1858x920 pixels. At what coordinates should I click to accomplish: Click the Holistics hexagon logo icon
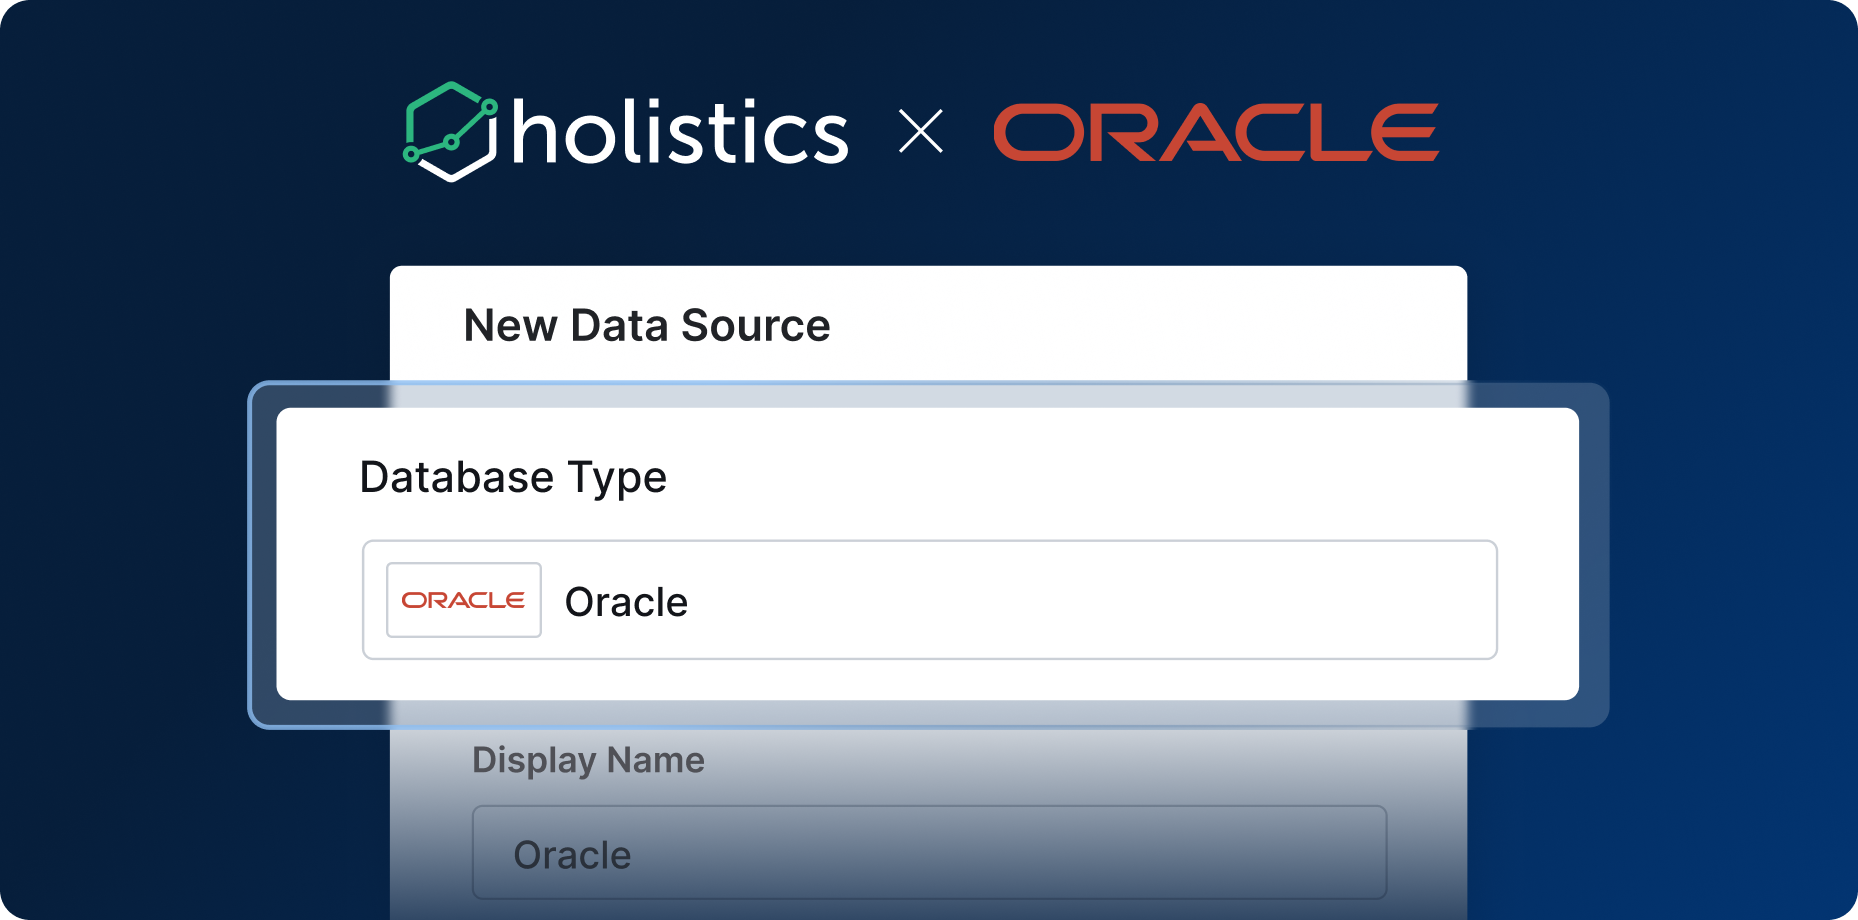pyautogui.click(x=450, y=132)
